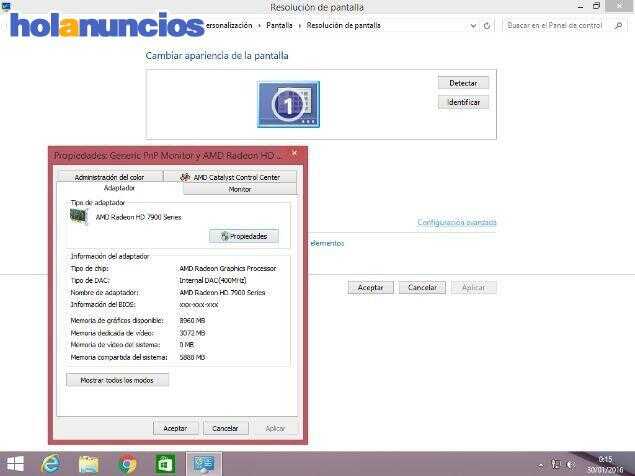
Task: Click the AMD Radeon HD 7900 Series adapter type text
Action: pyautogui.click(x=139, y=217)
